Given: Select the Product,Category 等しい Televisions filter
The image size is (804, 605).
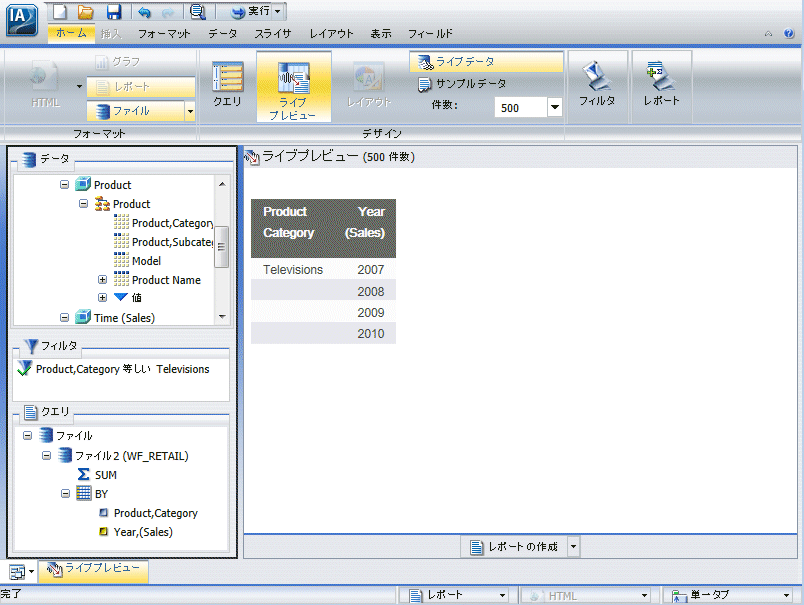Looking at the screenshot, I should 123,369.
